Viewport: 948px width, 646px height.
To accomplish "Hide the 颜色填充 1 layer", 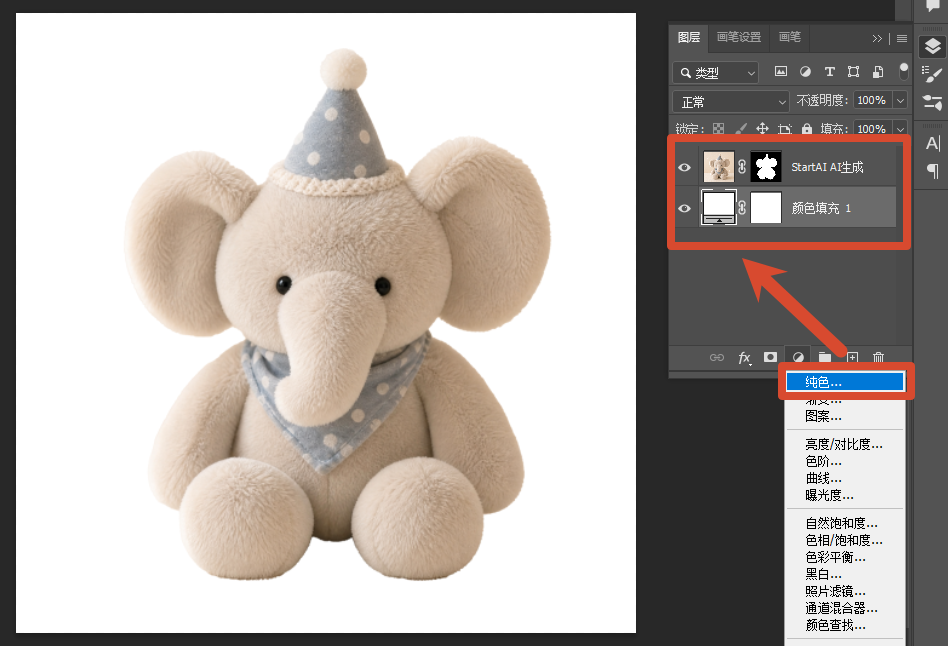I will 684,209.
